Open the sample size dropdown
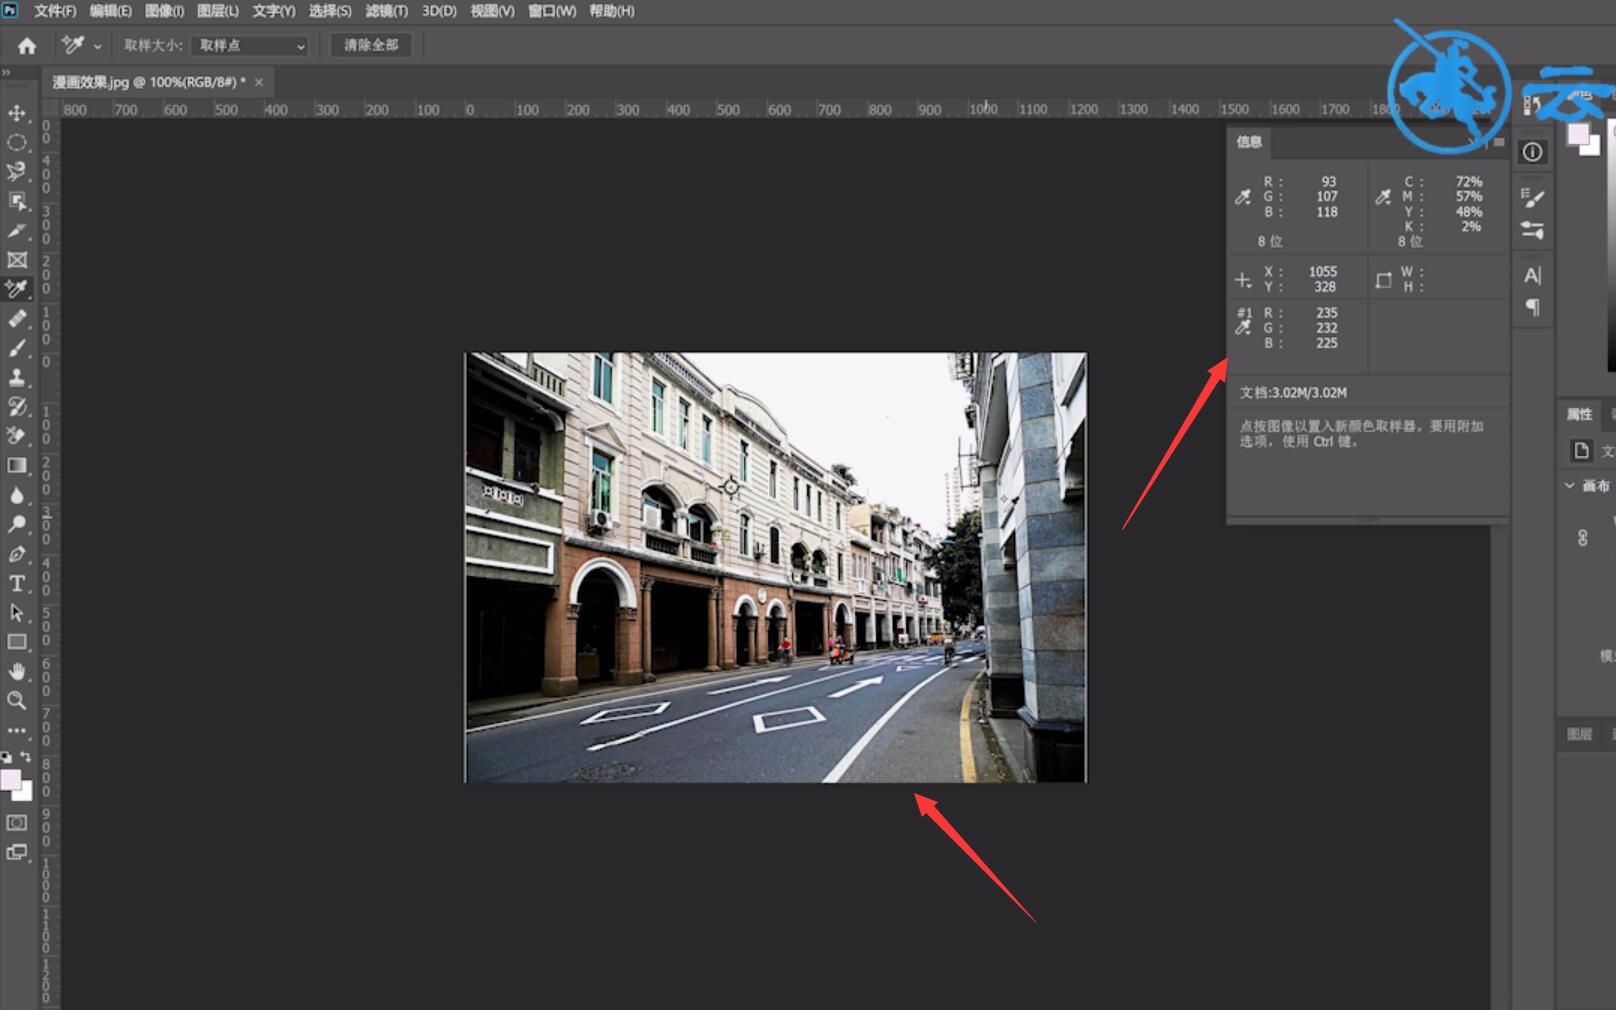1616x1010 pixels. [250, 46]
